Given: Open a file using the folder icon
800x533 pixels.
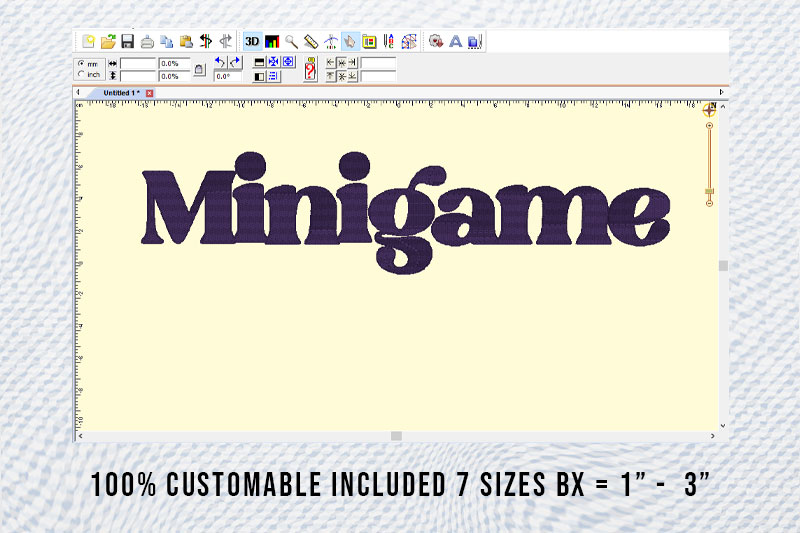Looking at the screenshot, I should (108, 41).
